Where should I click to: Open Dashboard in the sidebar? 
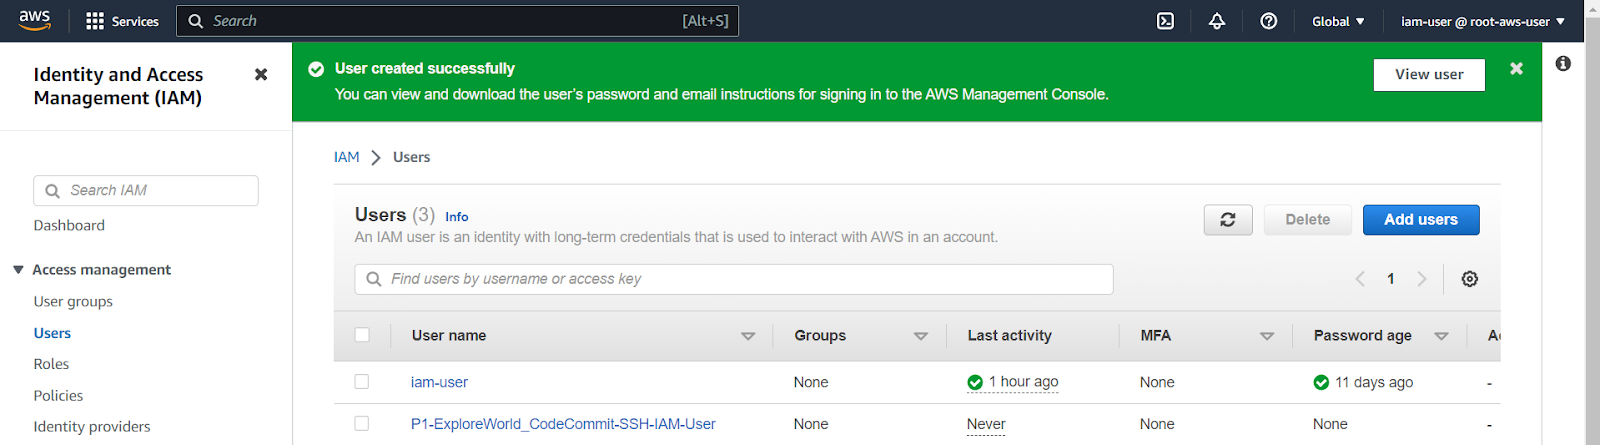[69, 226]
